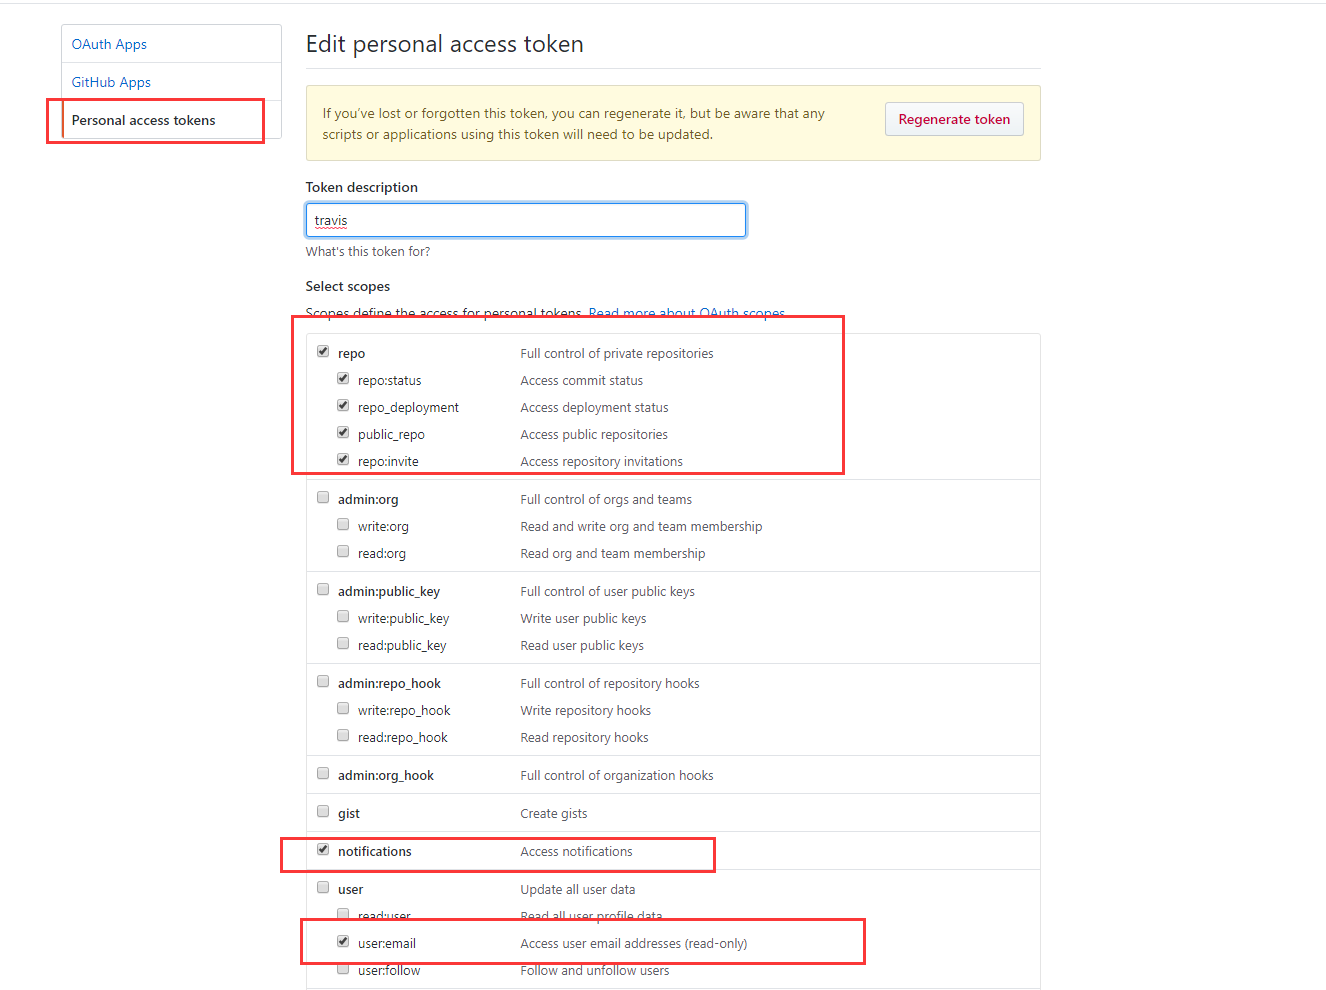Image resolution: width=1326 pixels, height=990 pixels.
Task: Open the OAuth Apps sidebar item
Action: click(109, 44)
